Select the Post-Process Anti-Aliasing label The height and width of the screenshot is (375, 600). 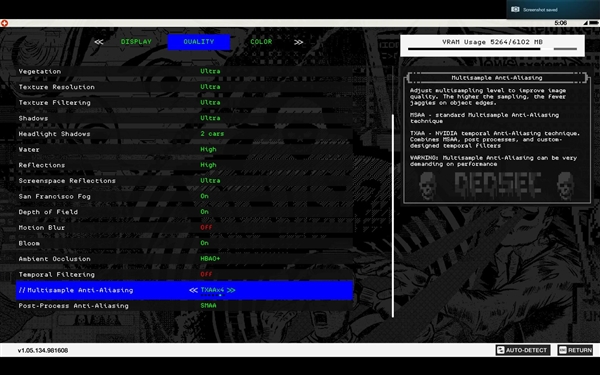tap(73, 306)
